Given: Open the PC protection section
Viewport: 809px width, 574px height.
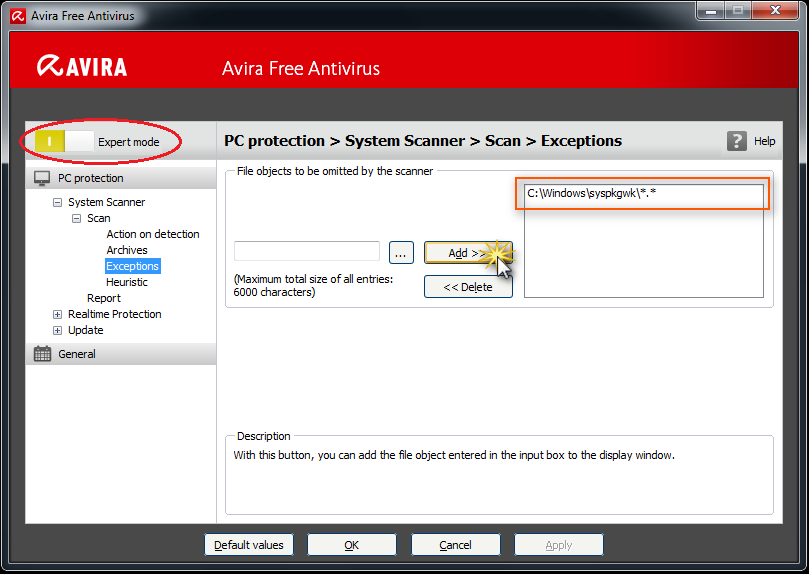Looking at the screenshot, I should [121, 178].
